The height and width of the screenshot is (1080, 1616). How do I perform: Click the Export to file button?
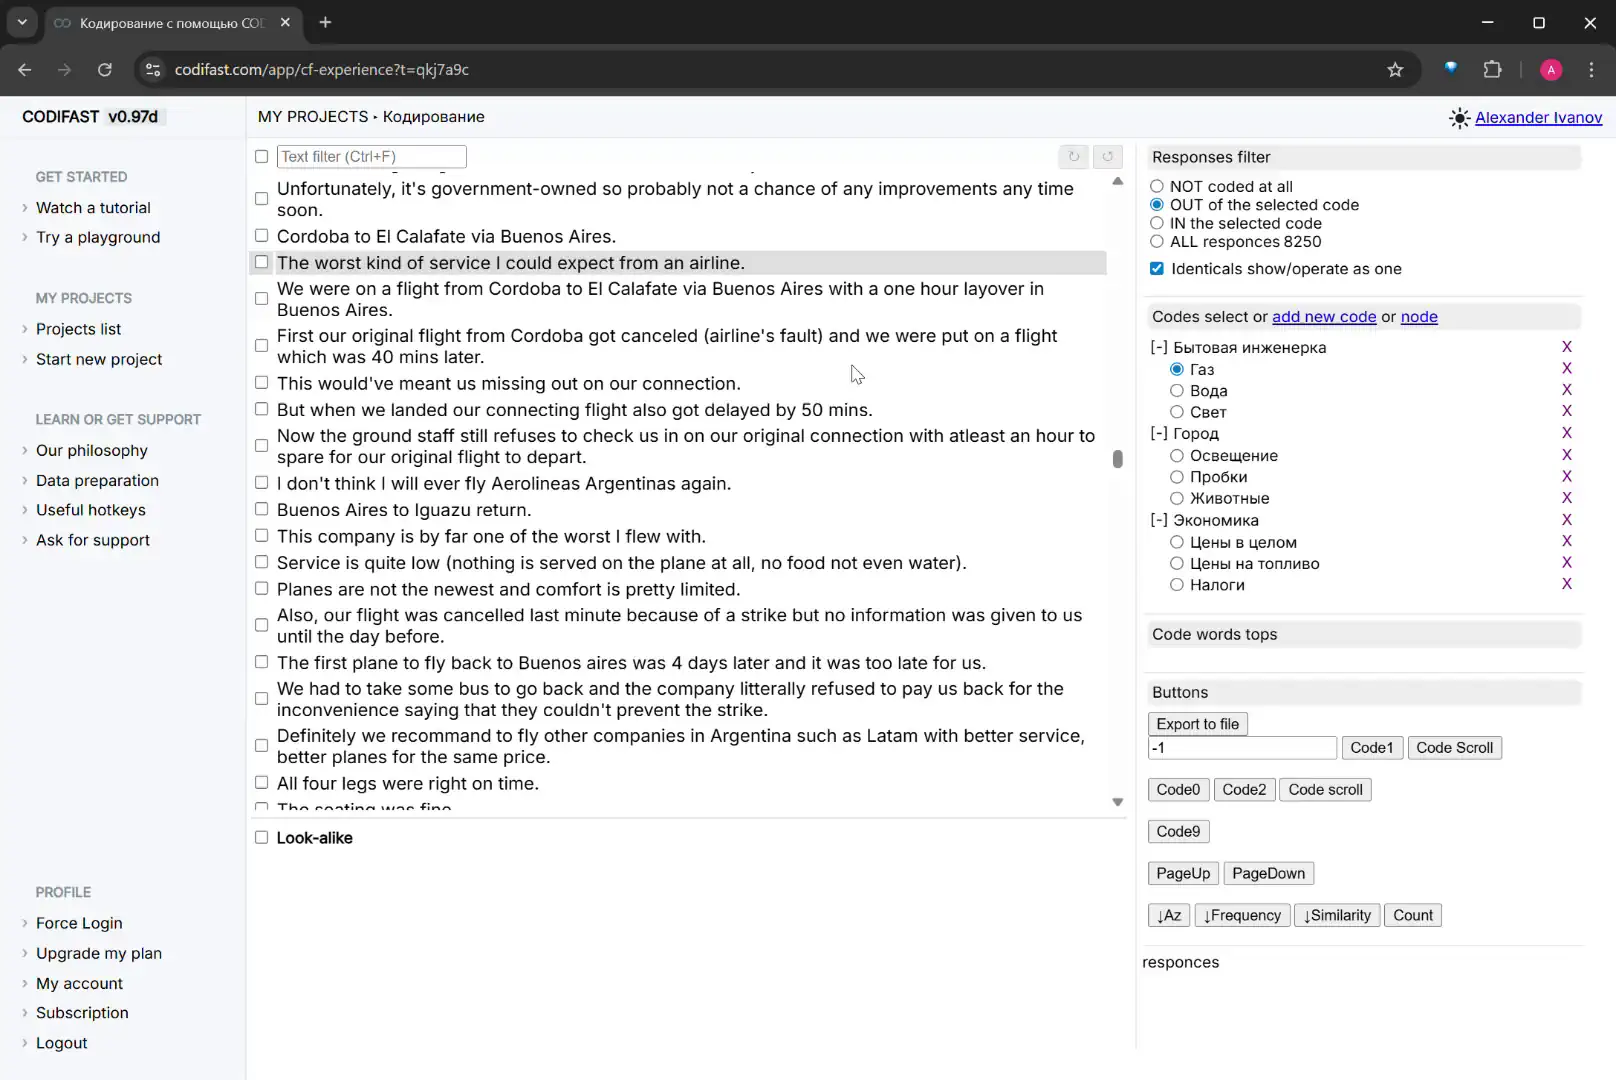(1197, 724)
